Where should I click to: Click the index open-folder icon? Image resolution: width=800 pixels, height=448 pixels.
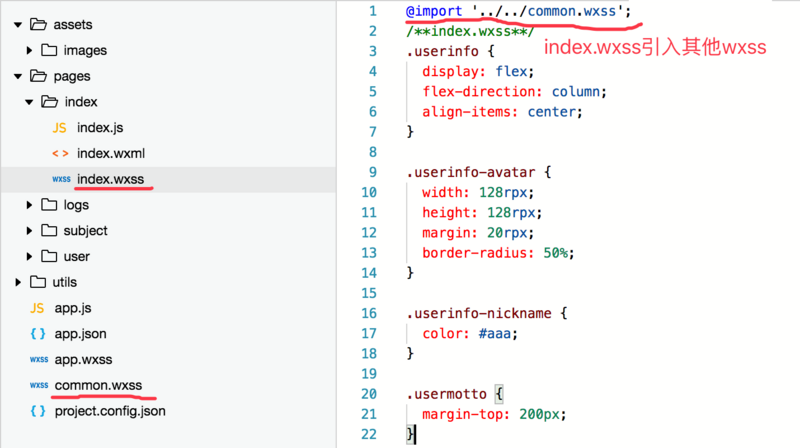click(x=49, y=102)
